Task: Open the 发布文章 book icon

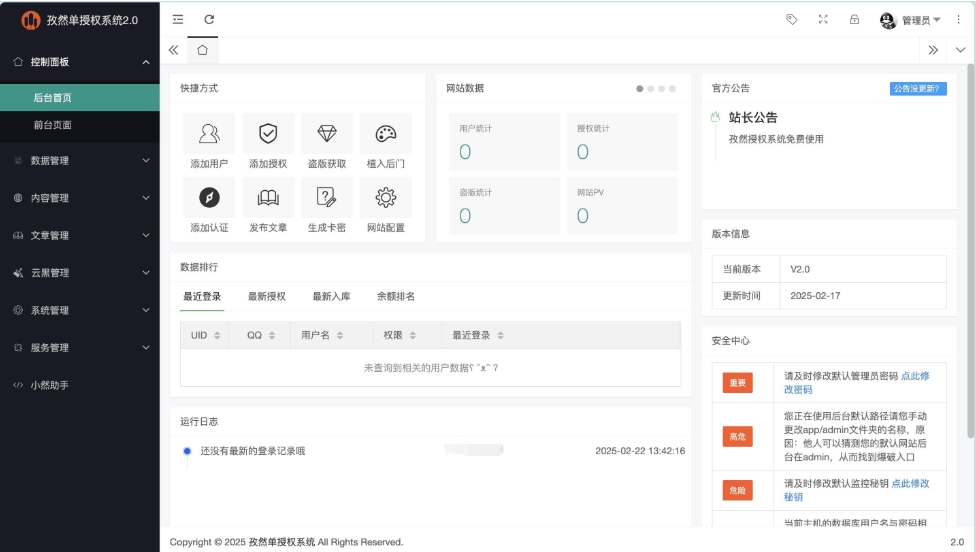Action: (x=268, y=197)
